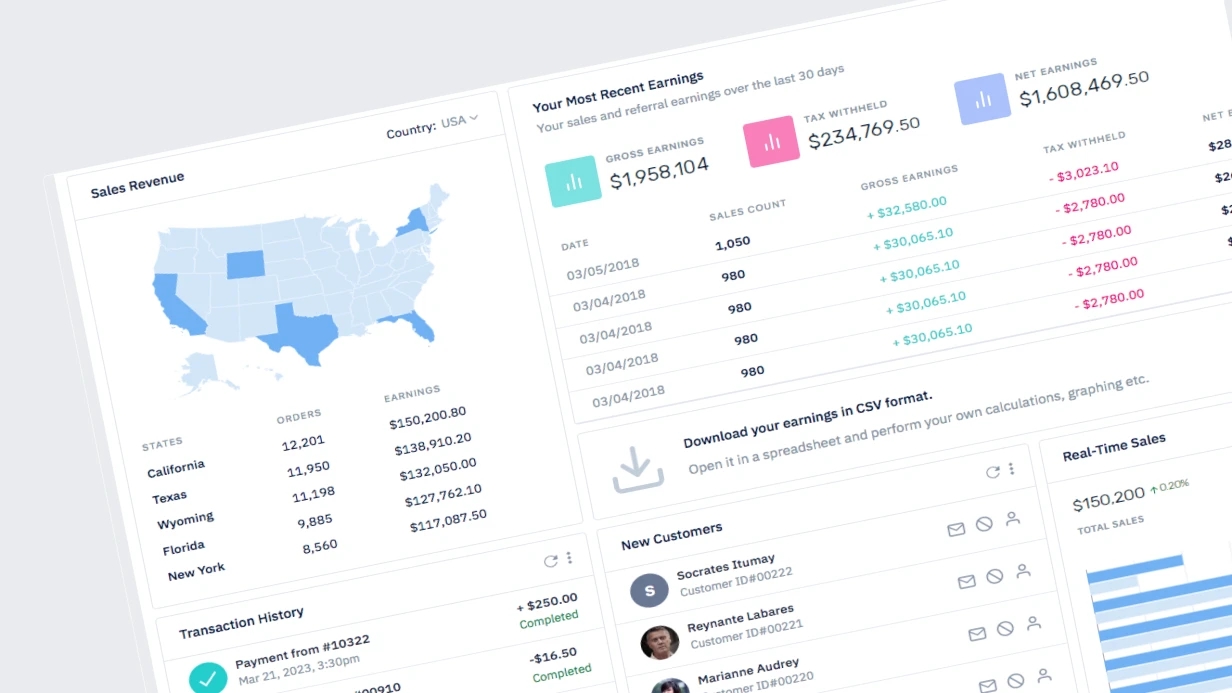Click the CSV download tray icon
The width and height of the screenshot is (1232, 693).
[638, 470]
